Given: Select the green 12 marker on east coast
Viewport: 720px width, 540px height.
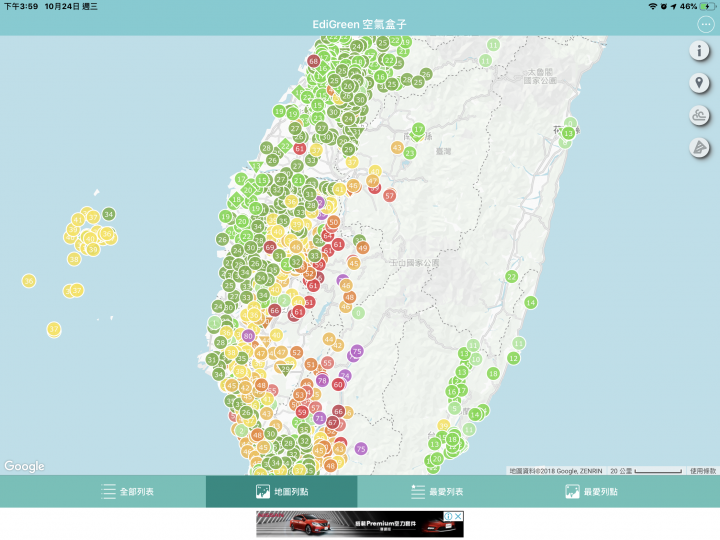Looking at the screenshot, I should click(x=513, y=358).
